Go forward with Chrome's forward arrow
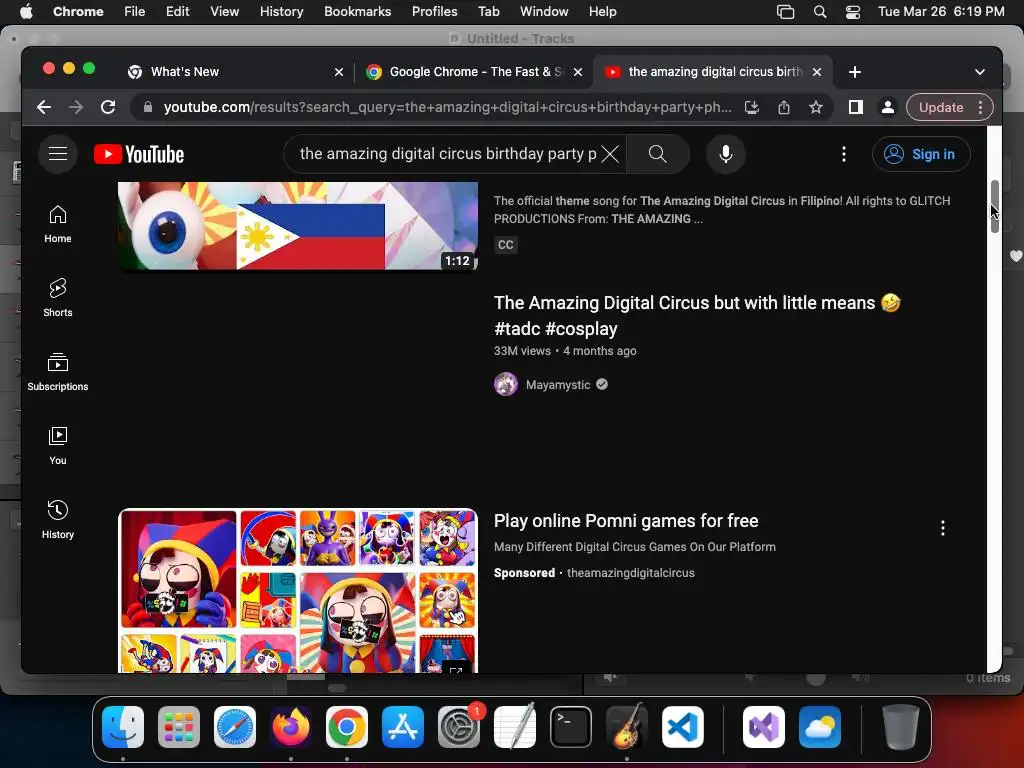 (76, 107)
